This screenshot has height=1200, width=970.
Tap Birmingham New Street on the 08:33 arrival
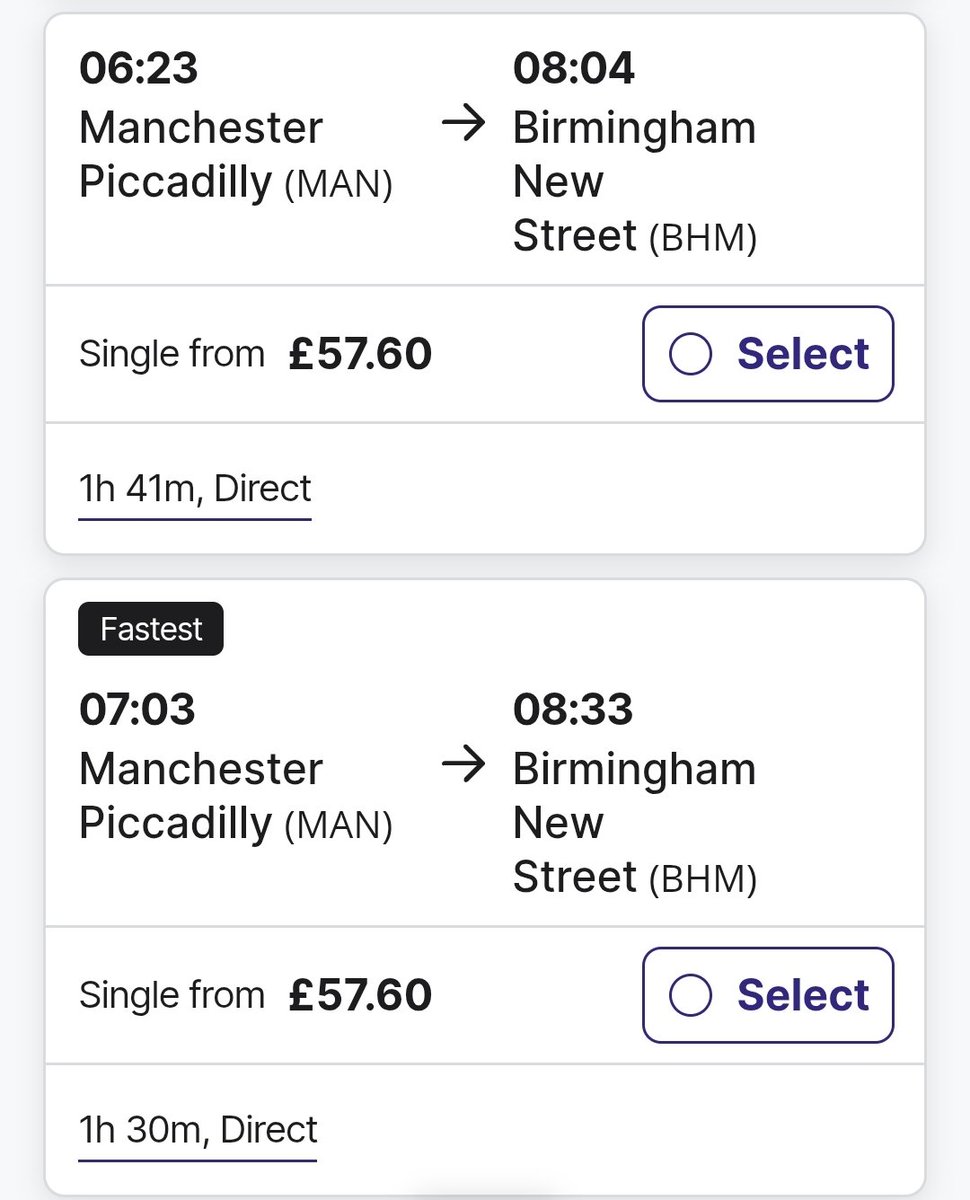point(634,823)
